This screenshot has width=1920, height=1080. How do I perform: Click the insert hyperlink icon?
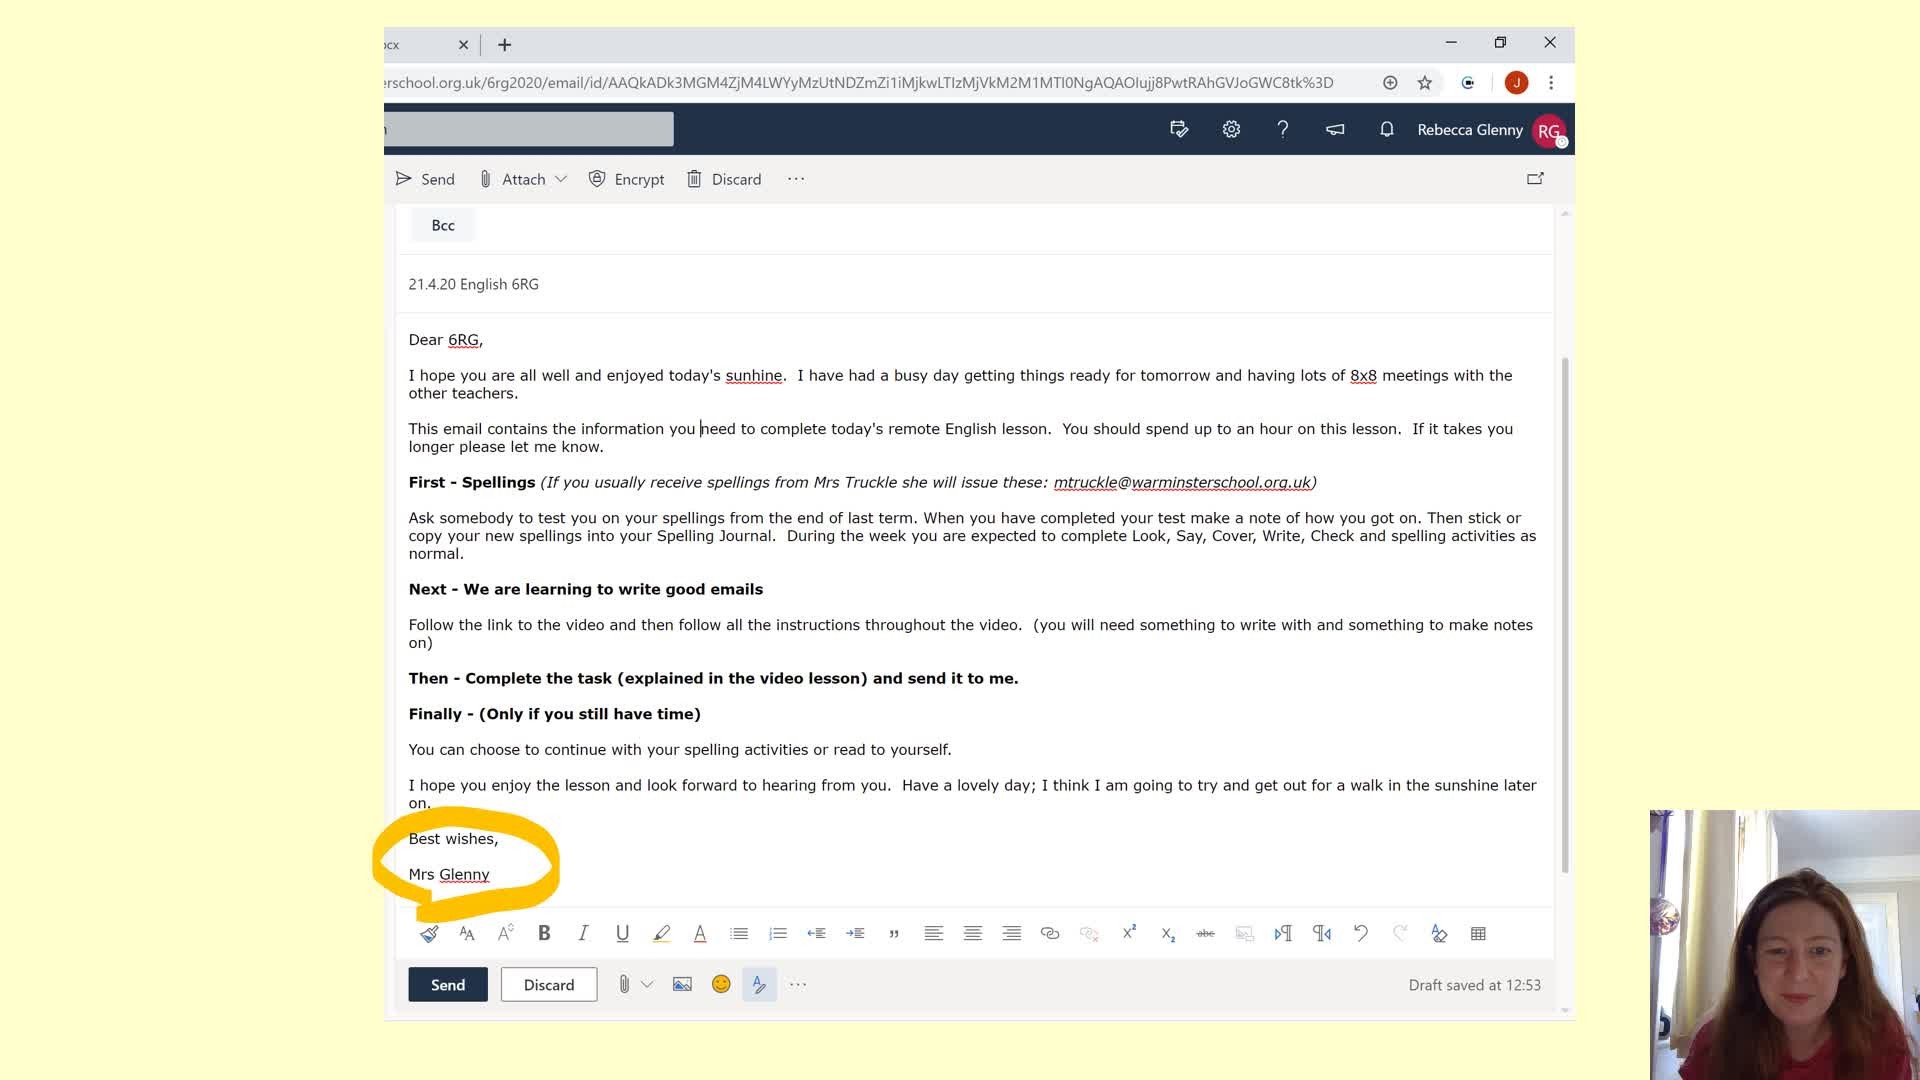[1050, 933]
